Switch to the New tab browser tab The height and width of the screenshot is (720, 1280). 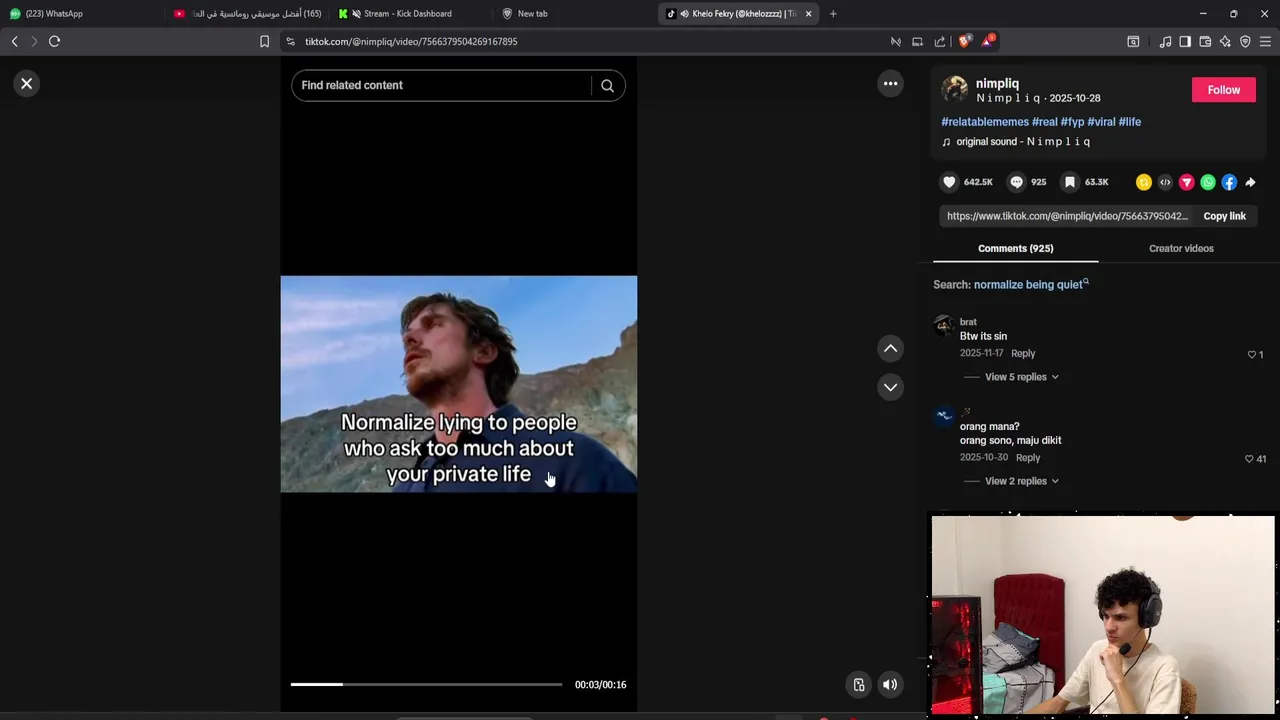574,14
